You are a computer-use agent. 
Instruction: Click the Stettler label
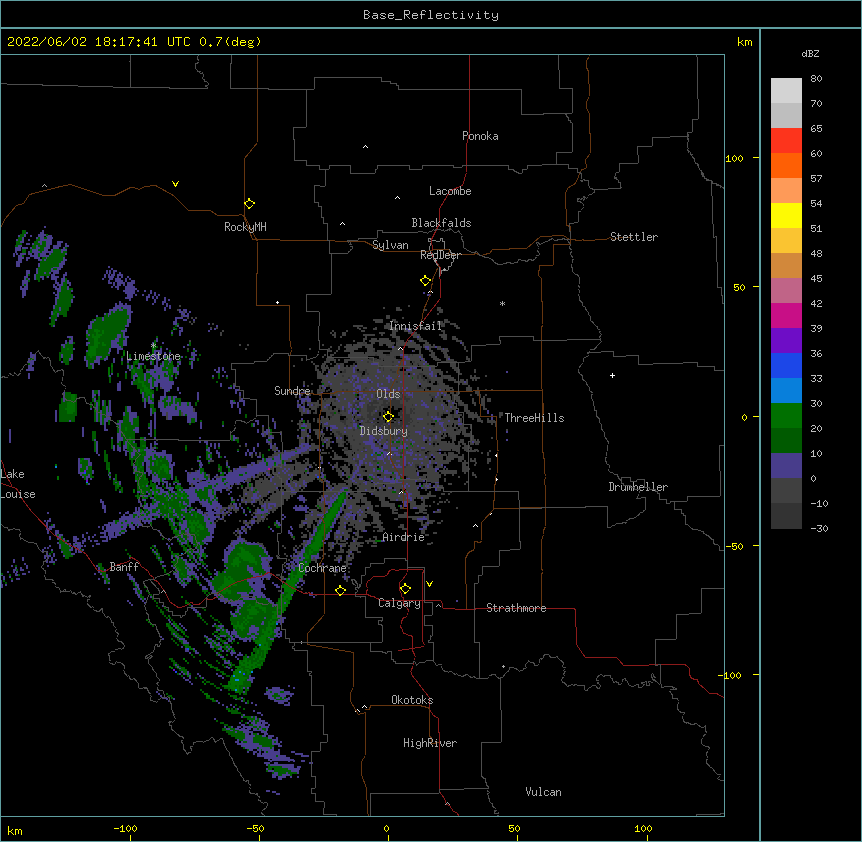click(634, 237)
